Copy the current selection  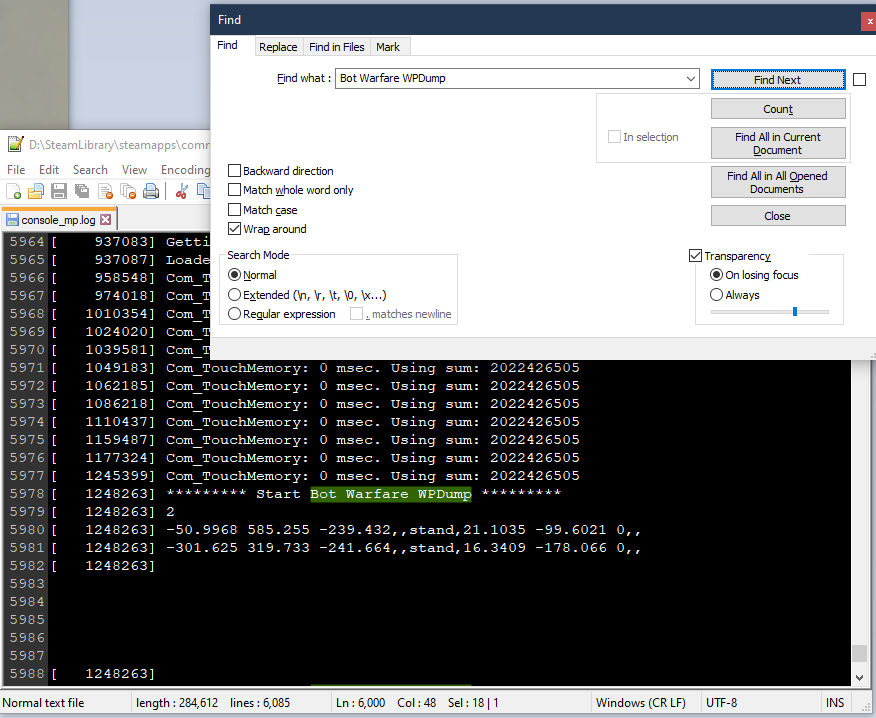click(204, 192)
